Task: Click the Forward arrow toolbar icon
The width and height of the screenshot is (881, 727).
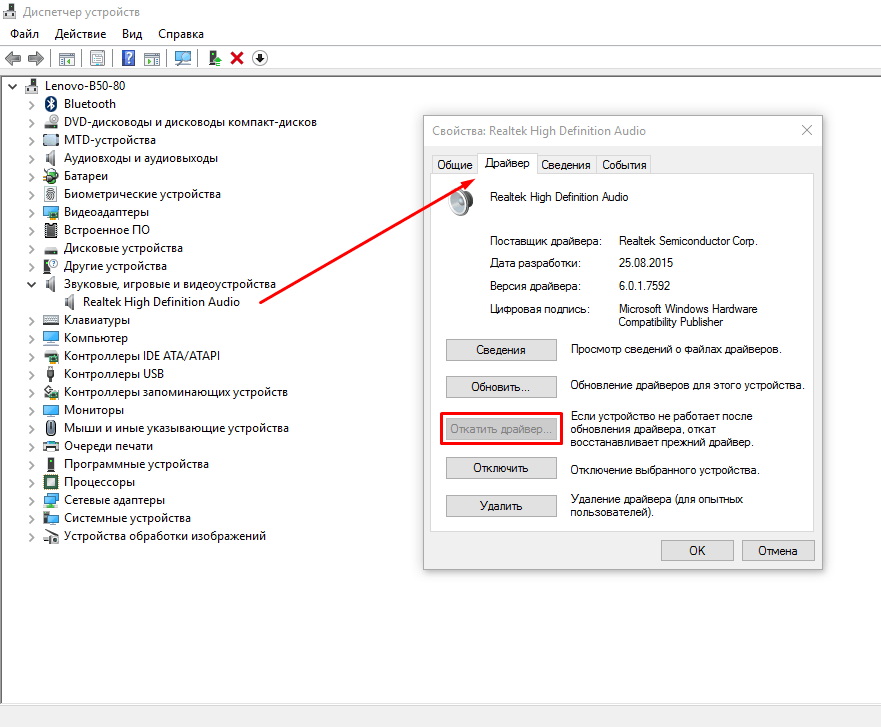Action: pos(35,58)
